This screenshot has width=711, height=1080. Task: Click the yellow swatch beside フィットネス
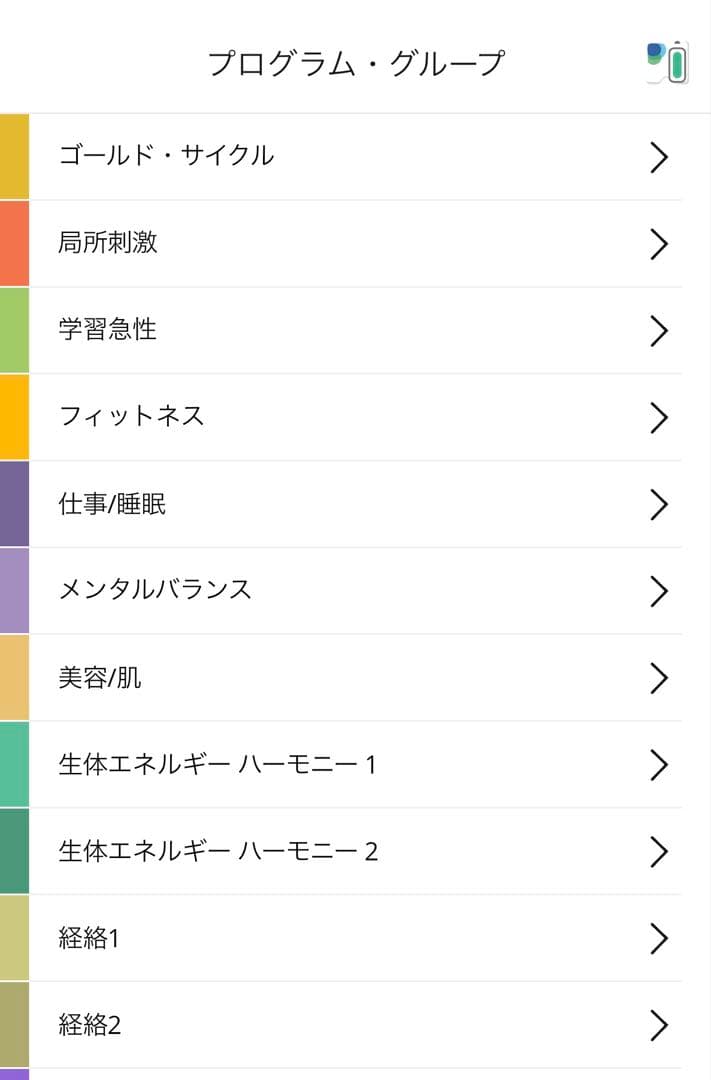coord(14,417)
